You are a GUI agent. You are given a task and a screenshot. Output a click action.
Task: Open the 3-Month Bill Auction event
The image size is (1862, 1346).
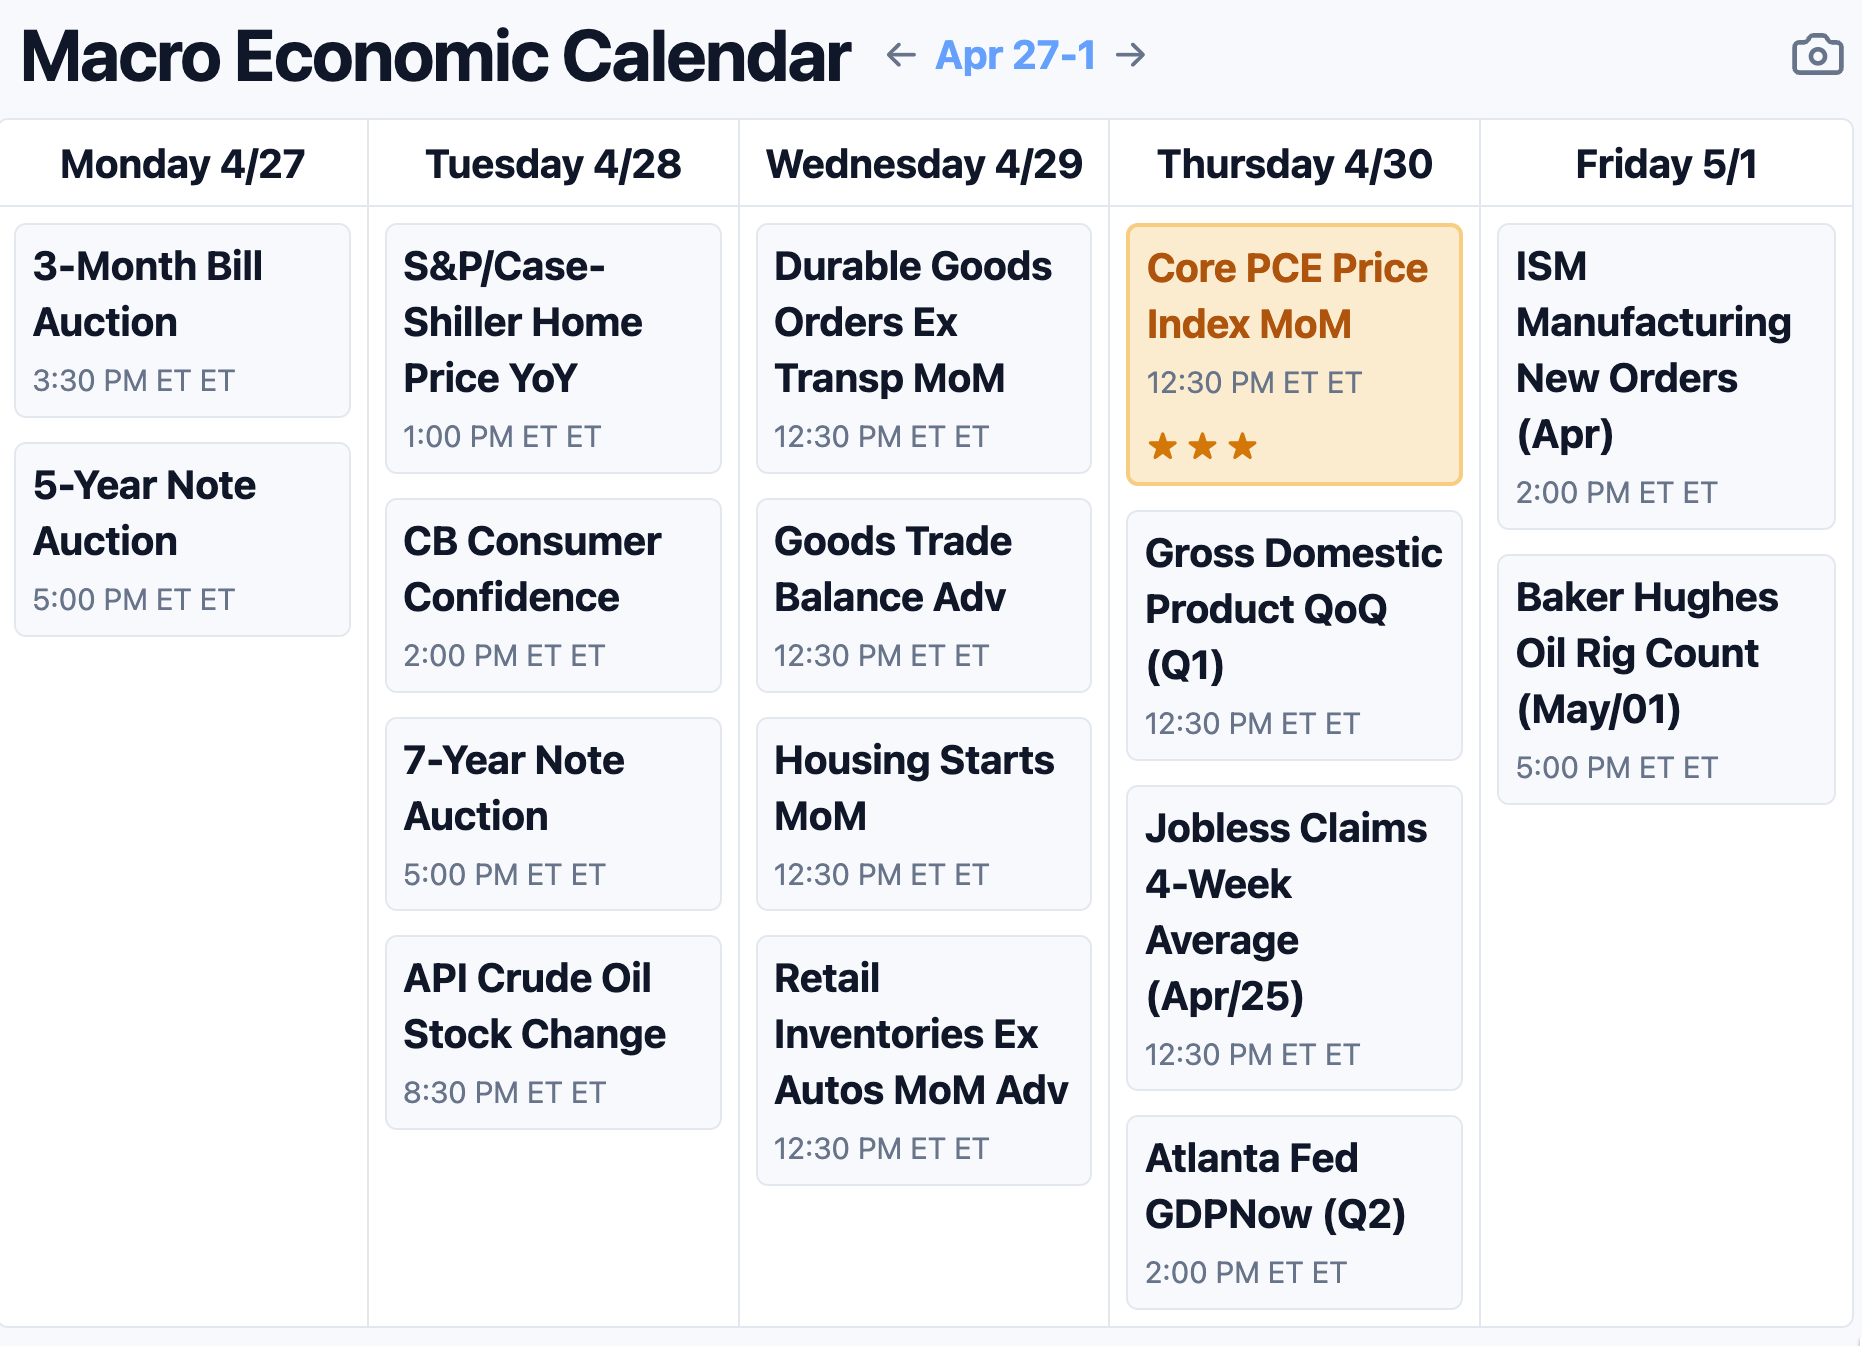(182, 320)
